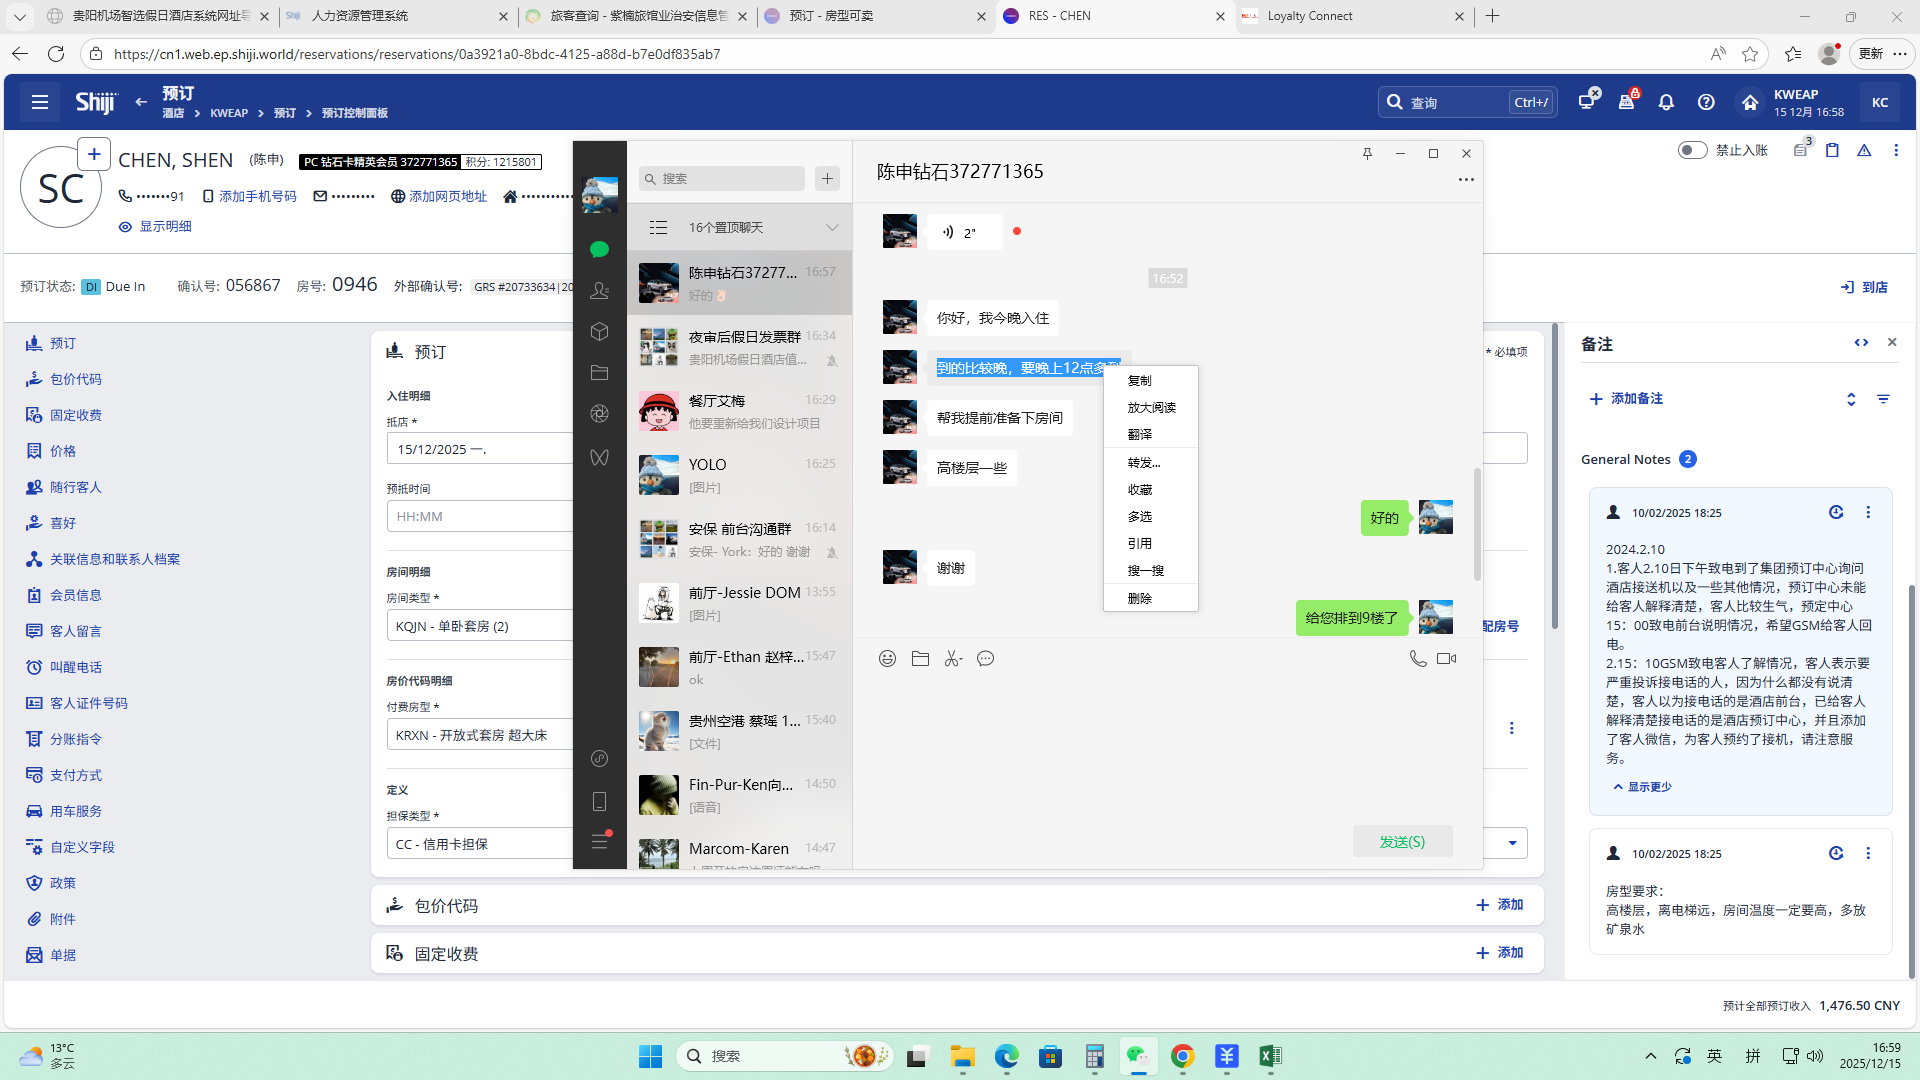
Task: Open the Shiji notifications bell
Action: click(1666, 102)
